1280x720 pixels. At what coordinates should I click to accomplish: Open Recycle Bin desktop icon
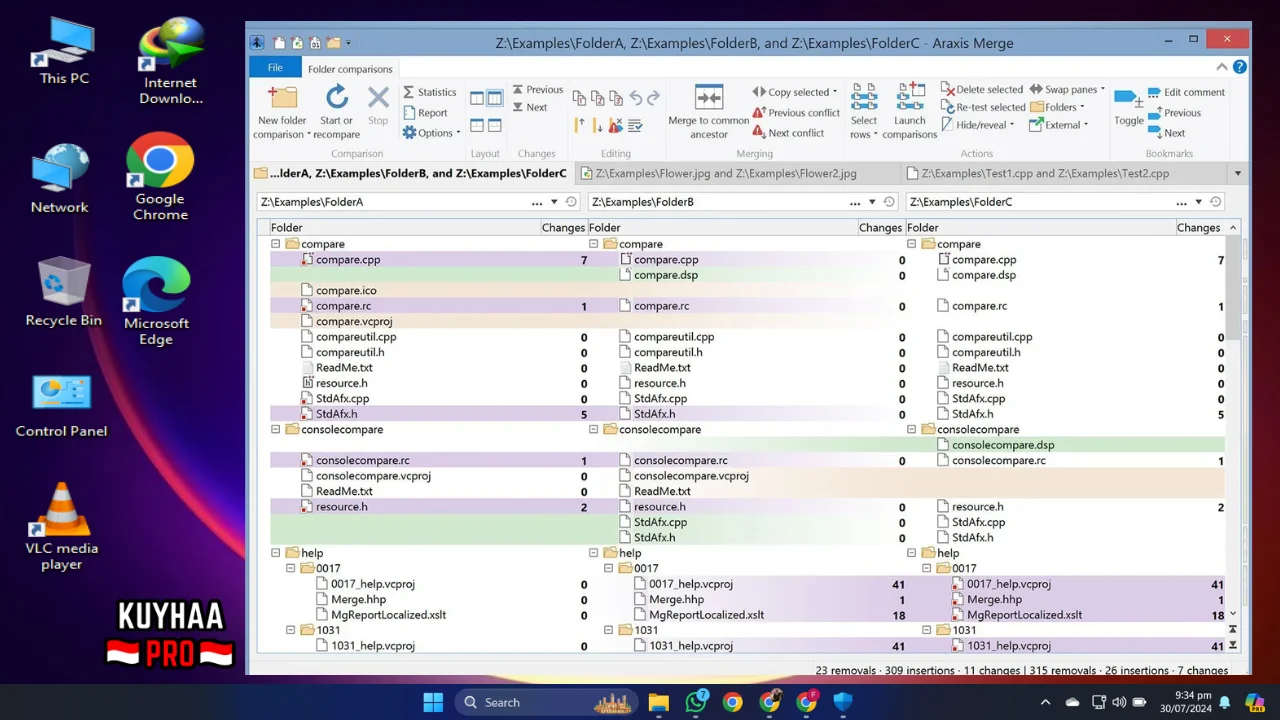64,292
